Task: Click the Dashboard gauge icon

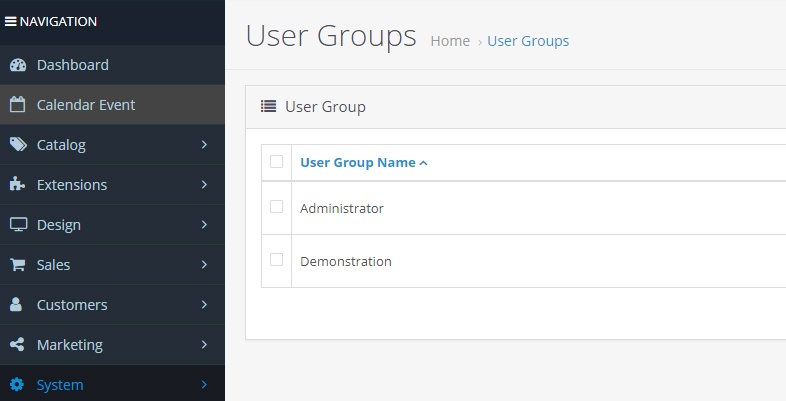Action: [17, 65]
